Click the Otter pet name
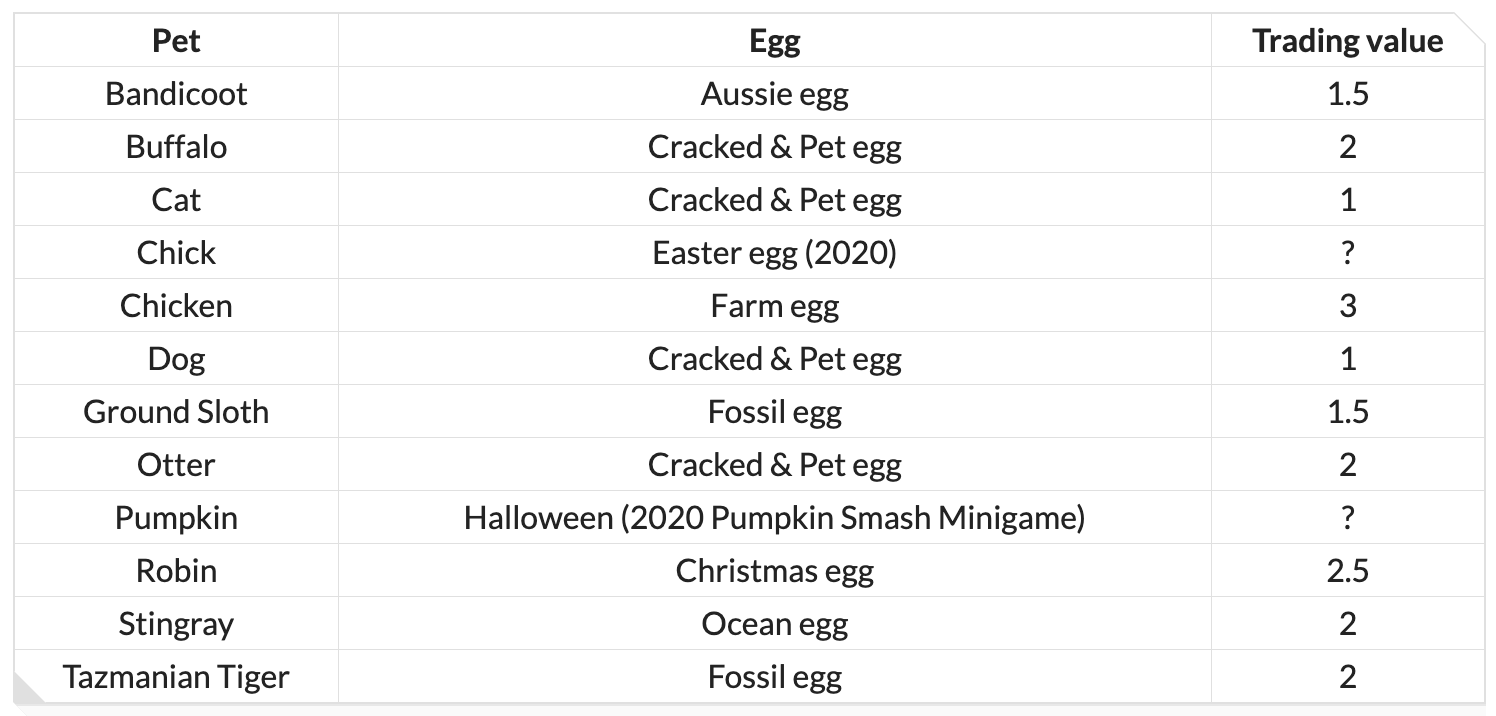 point(176,465)
